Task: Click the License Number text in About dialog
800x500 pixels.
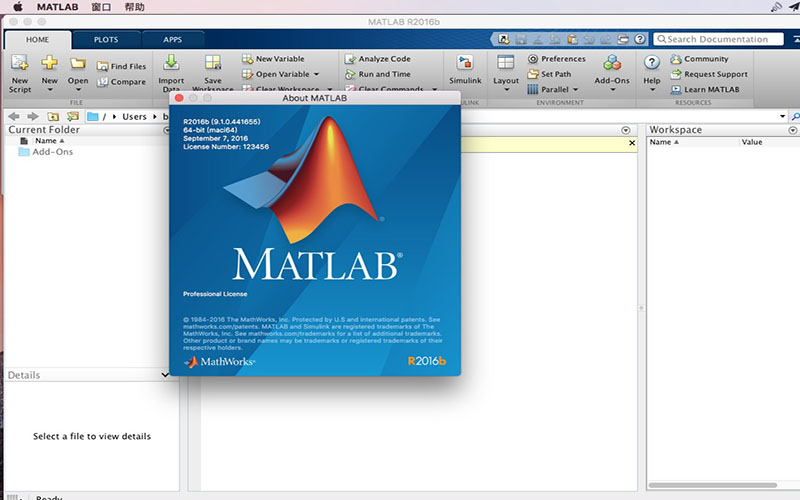Action: (x=226, y=147)
